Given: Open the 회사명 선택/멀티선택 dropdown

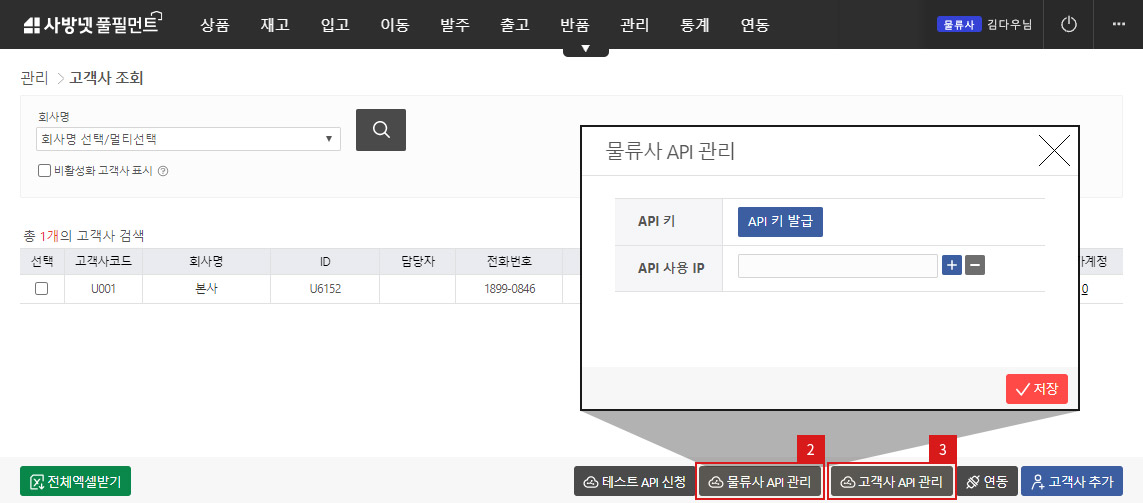Looking at the screenshot, I should pos(187,138).
